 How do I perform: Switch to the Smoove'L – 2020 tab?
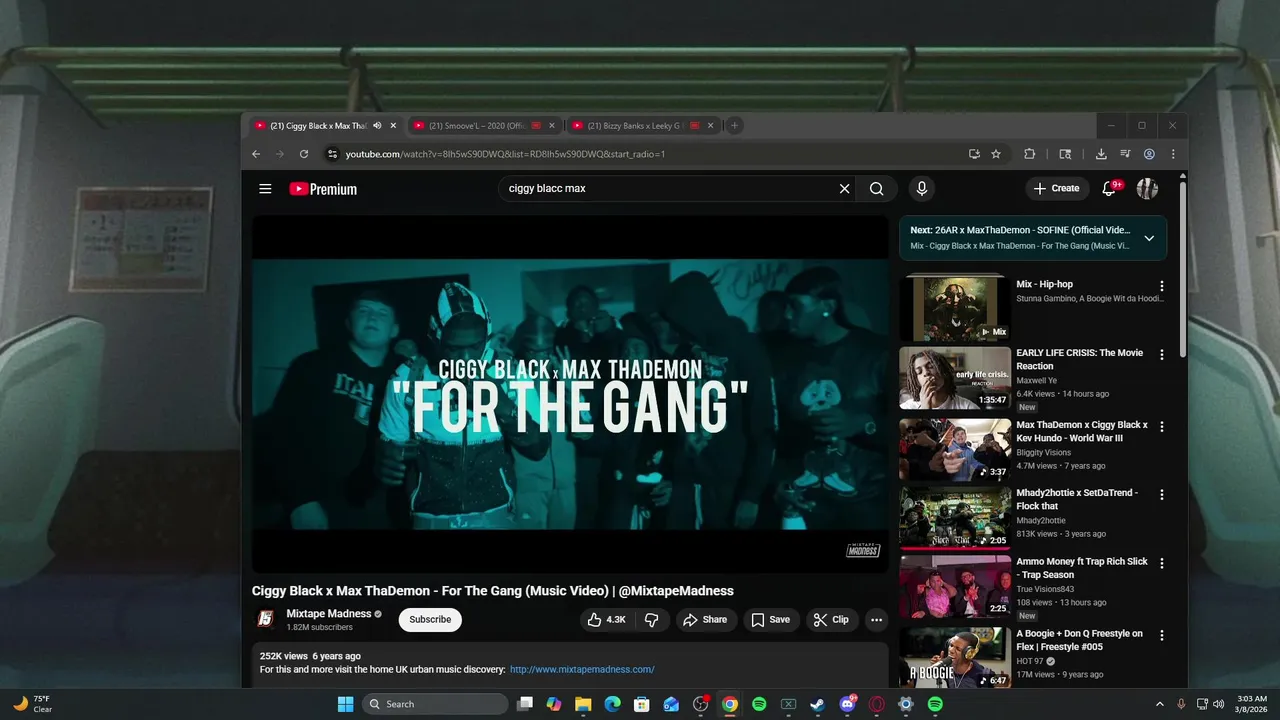[476, 126]
